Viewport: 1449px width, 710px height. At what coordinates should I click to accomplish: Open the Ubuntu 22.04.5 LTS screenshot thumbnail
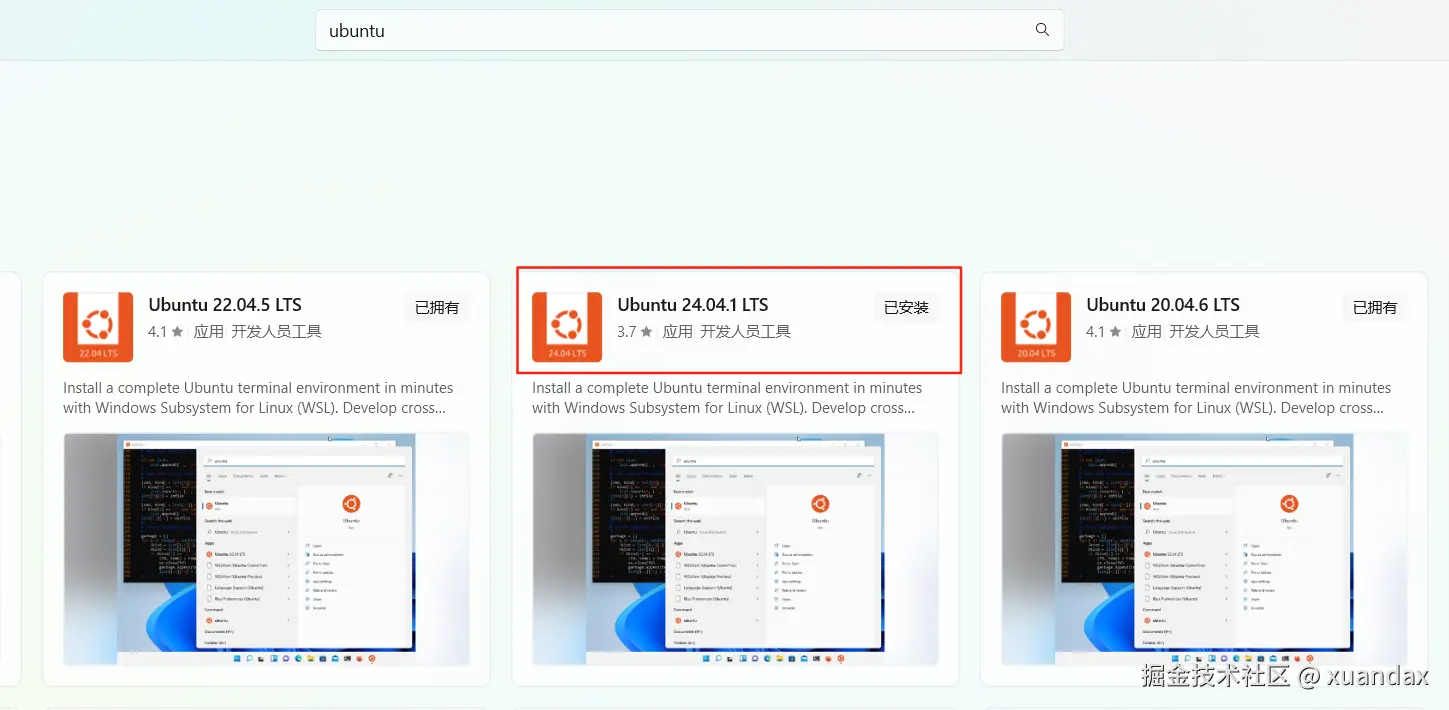click(266, 549)
